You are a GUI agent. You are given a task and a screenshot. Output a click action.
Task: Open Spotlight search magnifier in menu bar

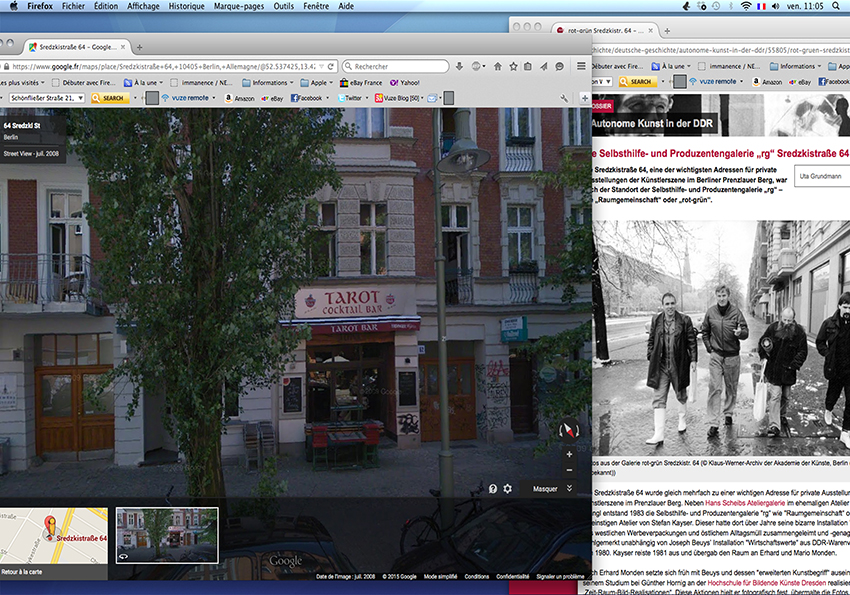tap(835, 6)
